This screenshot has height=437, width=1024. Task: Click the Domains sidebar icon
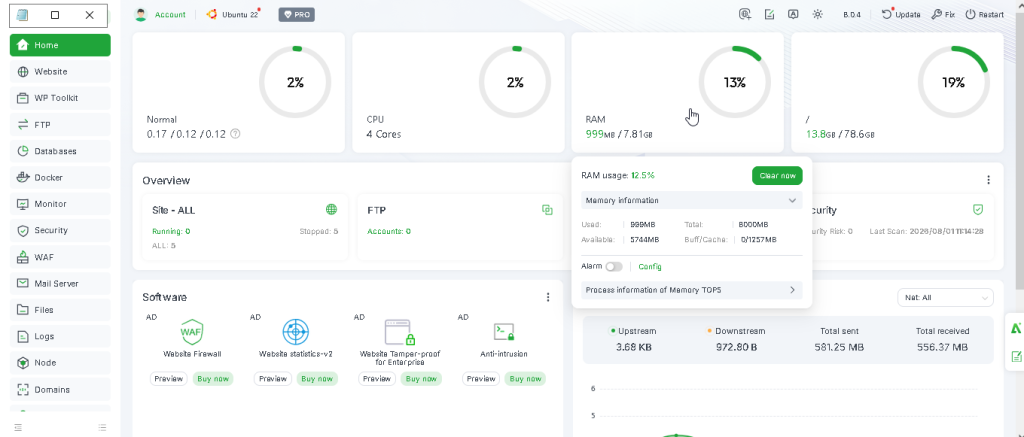click(x=23, y=389)
